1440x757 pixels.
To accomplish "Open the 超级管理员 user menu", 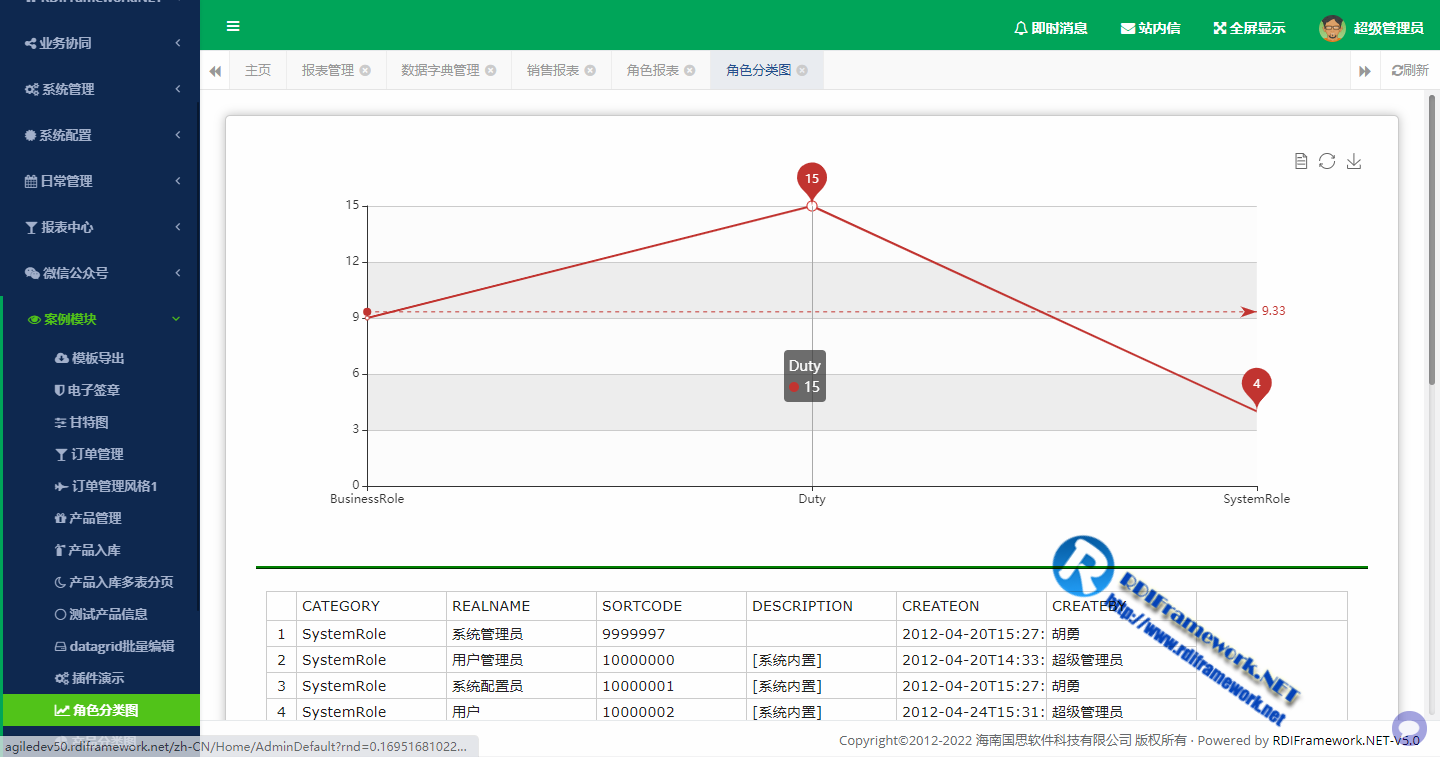I will click(1388, 28).
